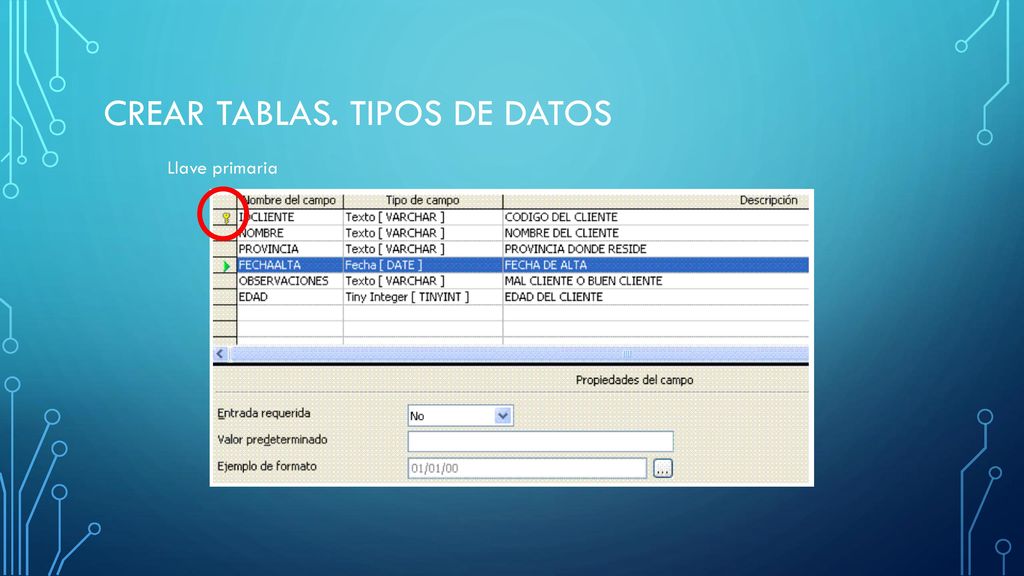Image resolution: width=1024 pixels, height=576 pixels.
Task: Click the Texto [ VARCHAR ] type for IDCLIENTE
Action: point(423,217)
